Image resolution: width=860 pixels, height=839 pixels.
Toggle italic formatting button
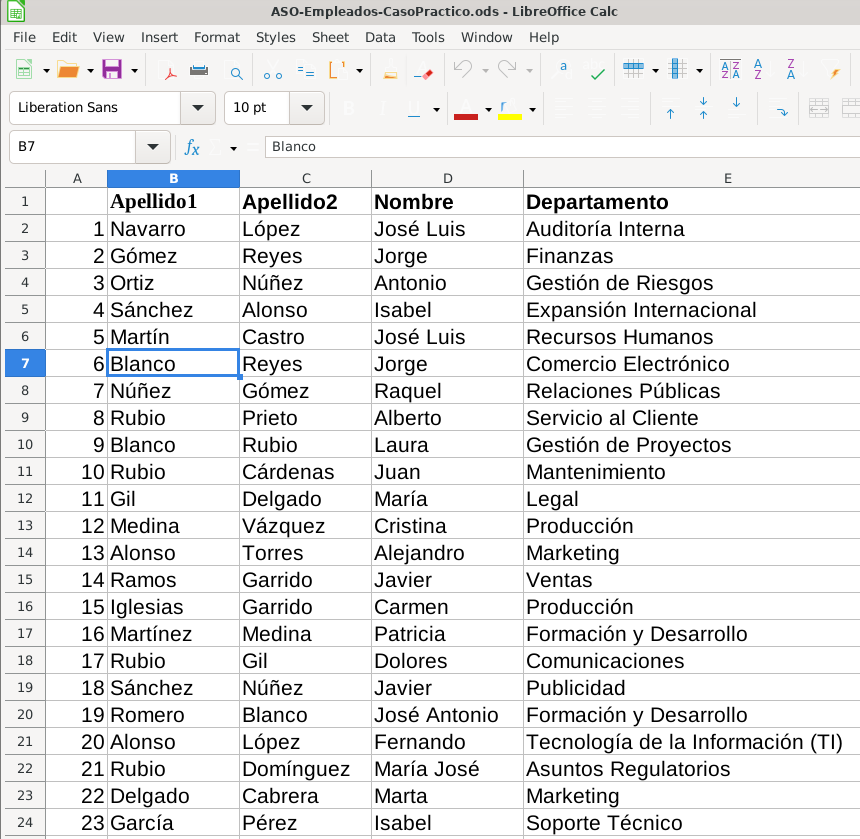point(383,109)
